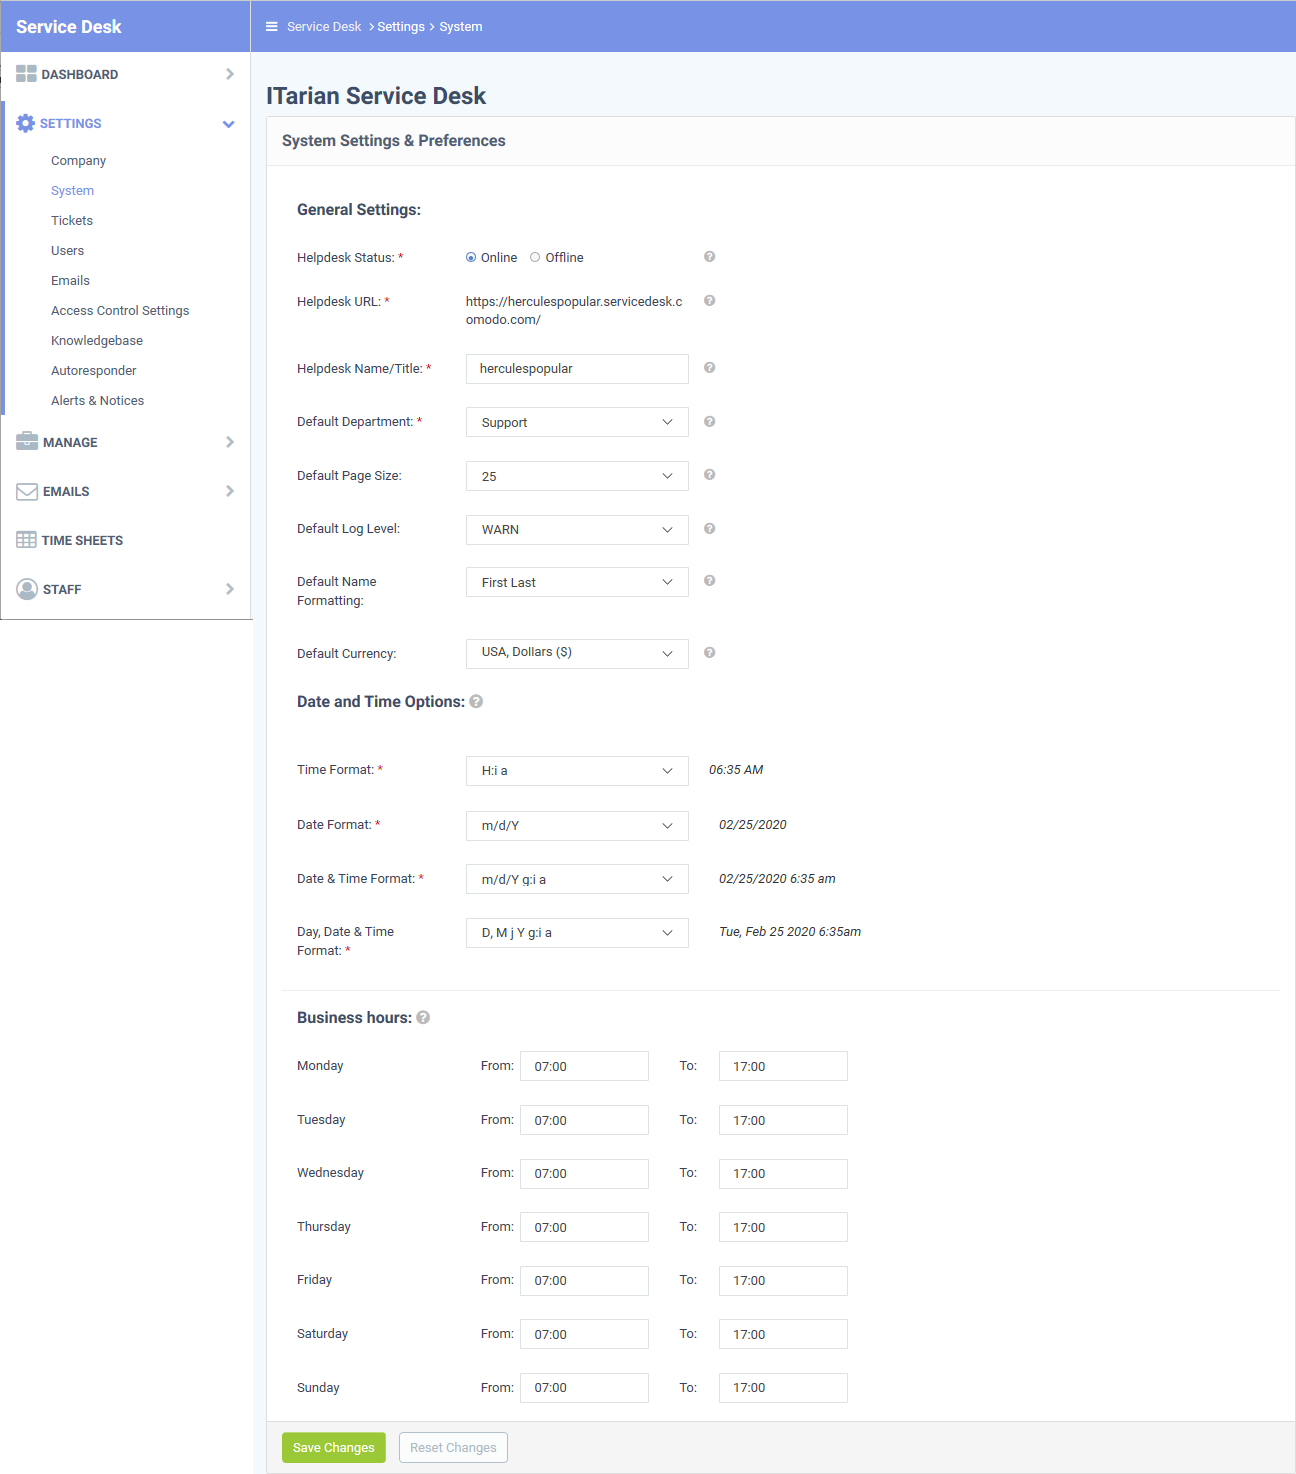Screen dimensions: 1296x1474
Task: Click the Manage briefcase icon
Action: point(27,442)
